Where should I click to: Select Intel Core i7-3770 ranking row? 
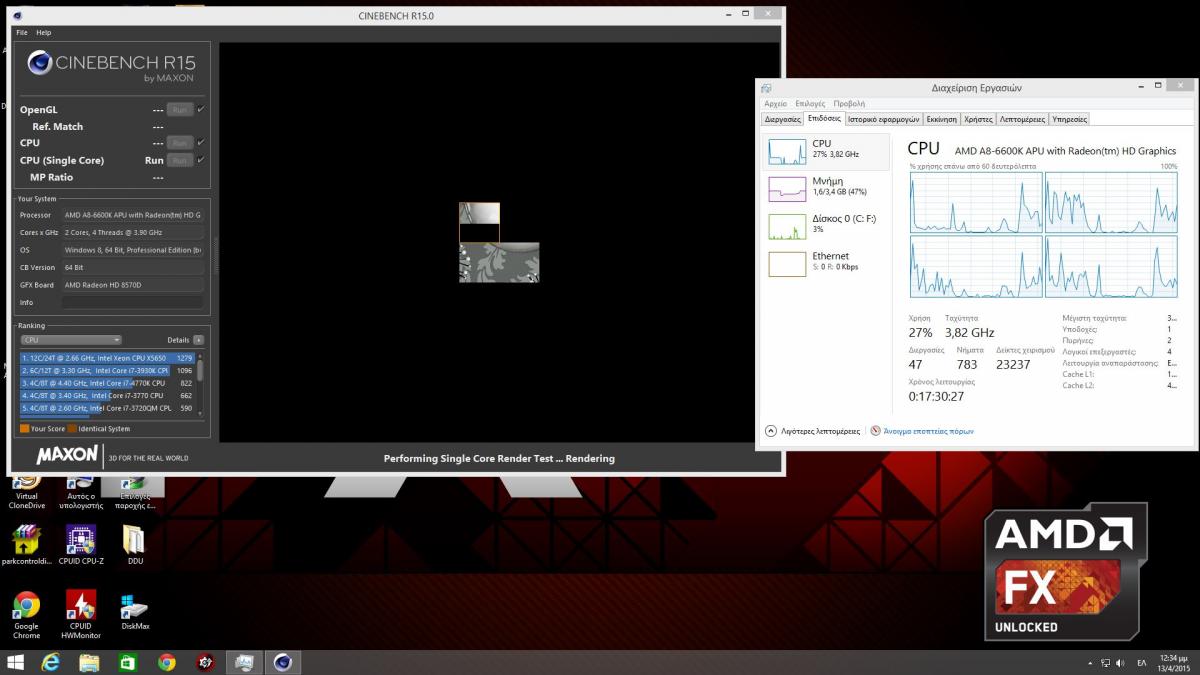(x=107, y=396)
